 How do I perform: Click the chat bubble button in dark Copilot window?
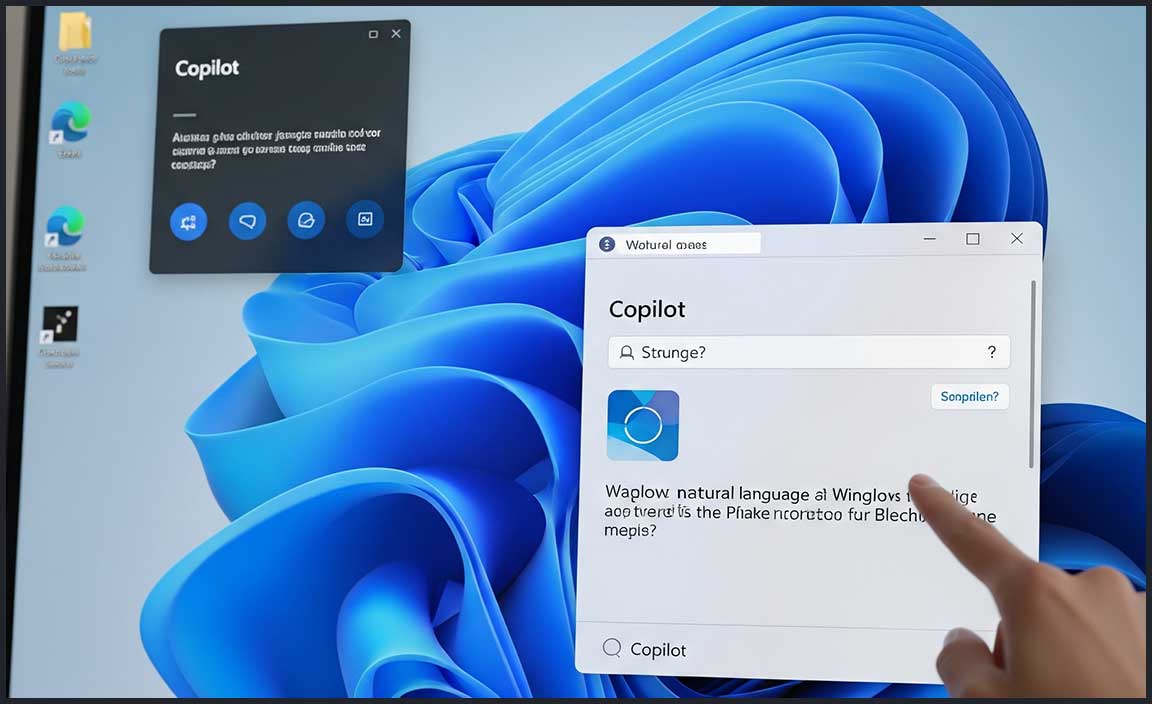click(x=248, y=220)
